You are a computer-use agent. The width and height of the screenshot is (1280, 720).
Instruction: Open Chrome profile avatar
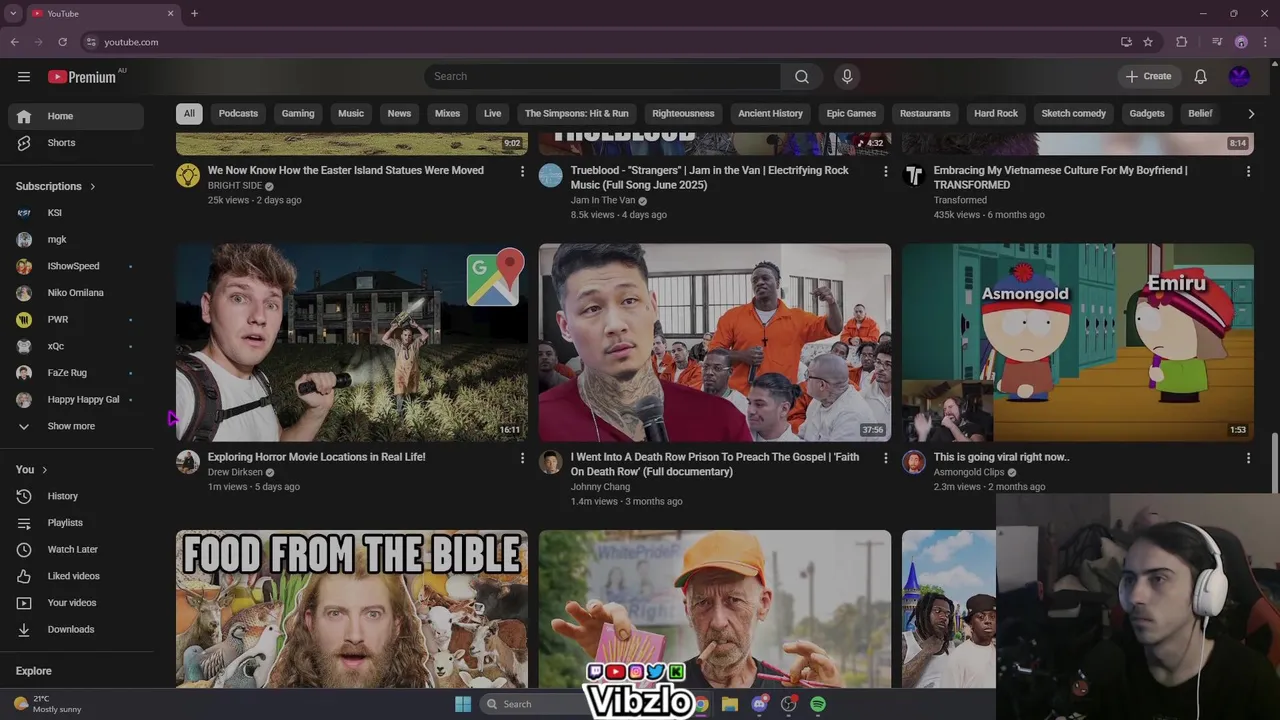(x=1241, y=42)
